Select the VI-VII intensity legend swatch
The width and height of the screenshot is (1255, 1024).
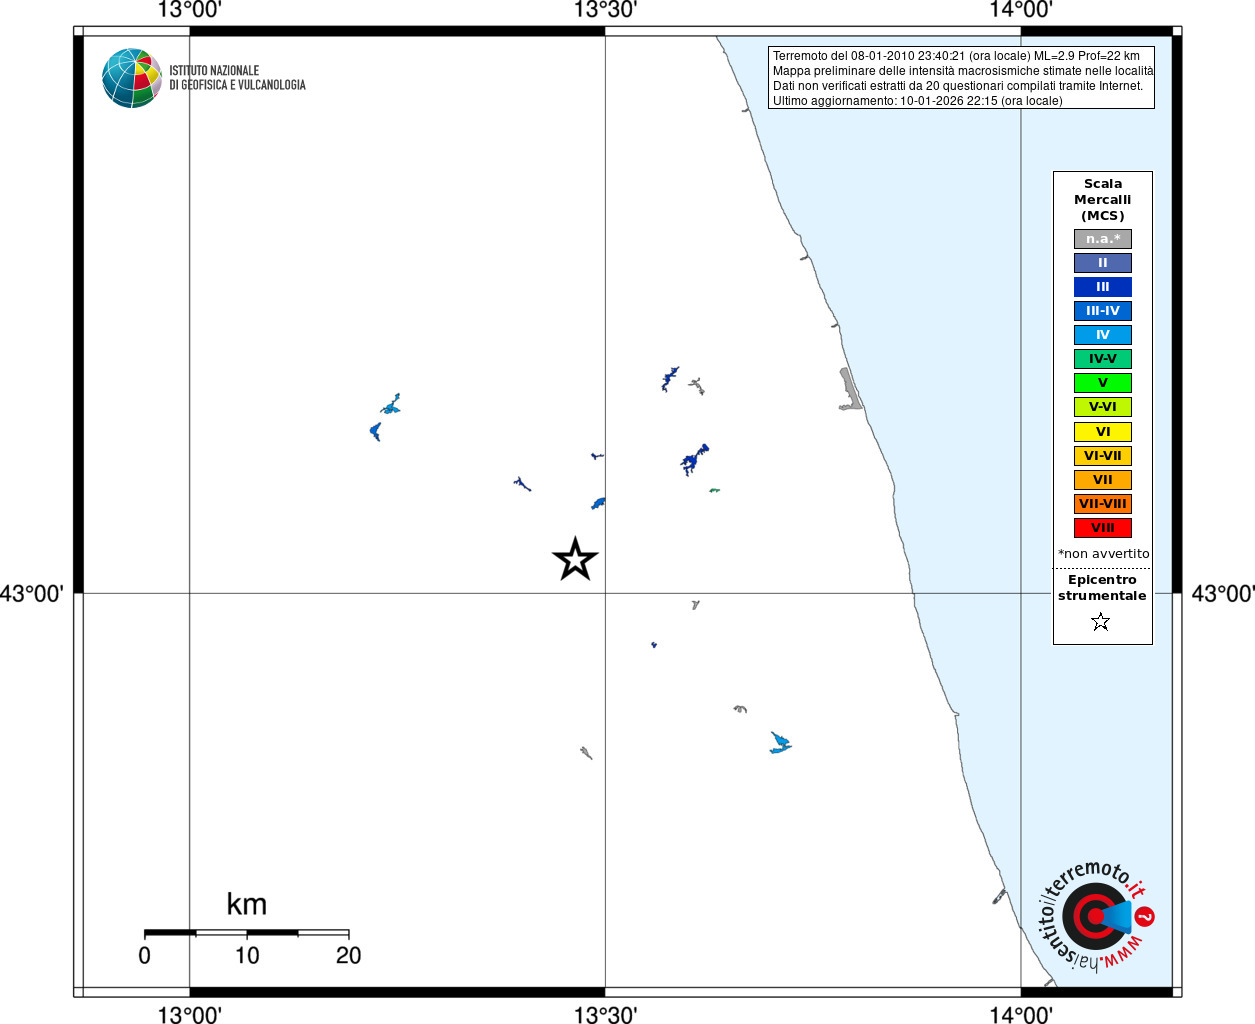point(1102,456)
